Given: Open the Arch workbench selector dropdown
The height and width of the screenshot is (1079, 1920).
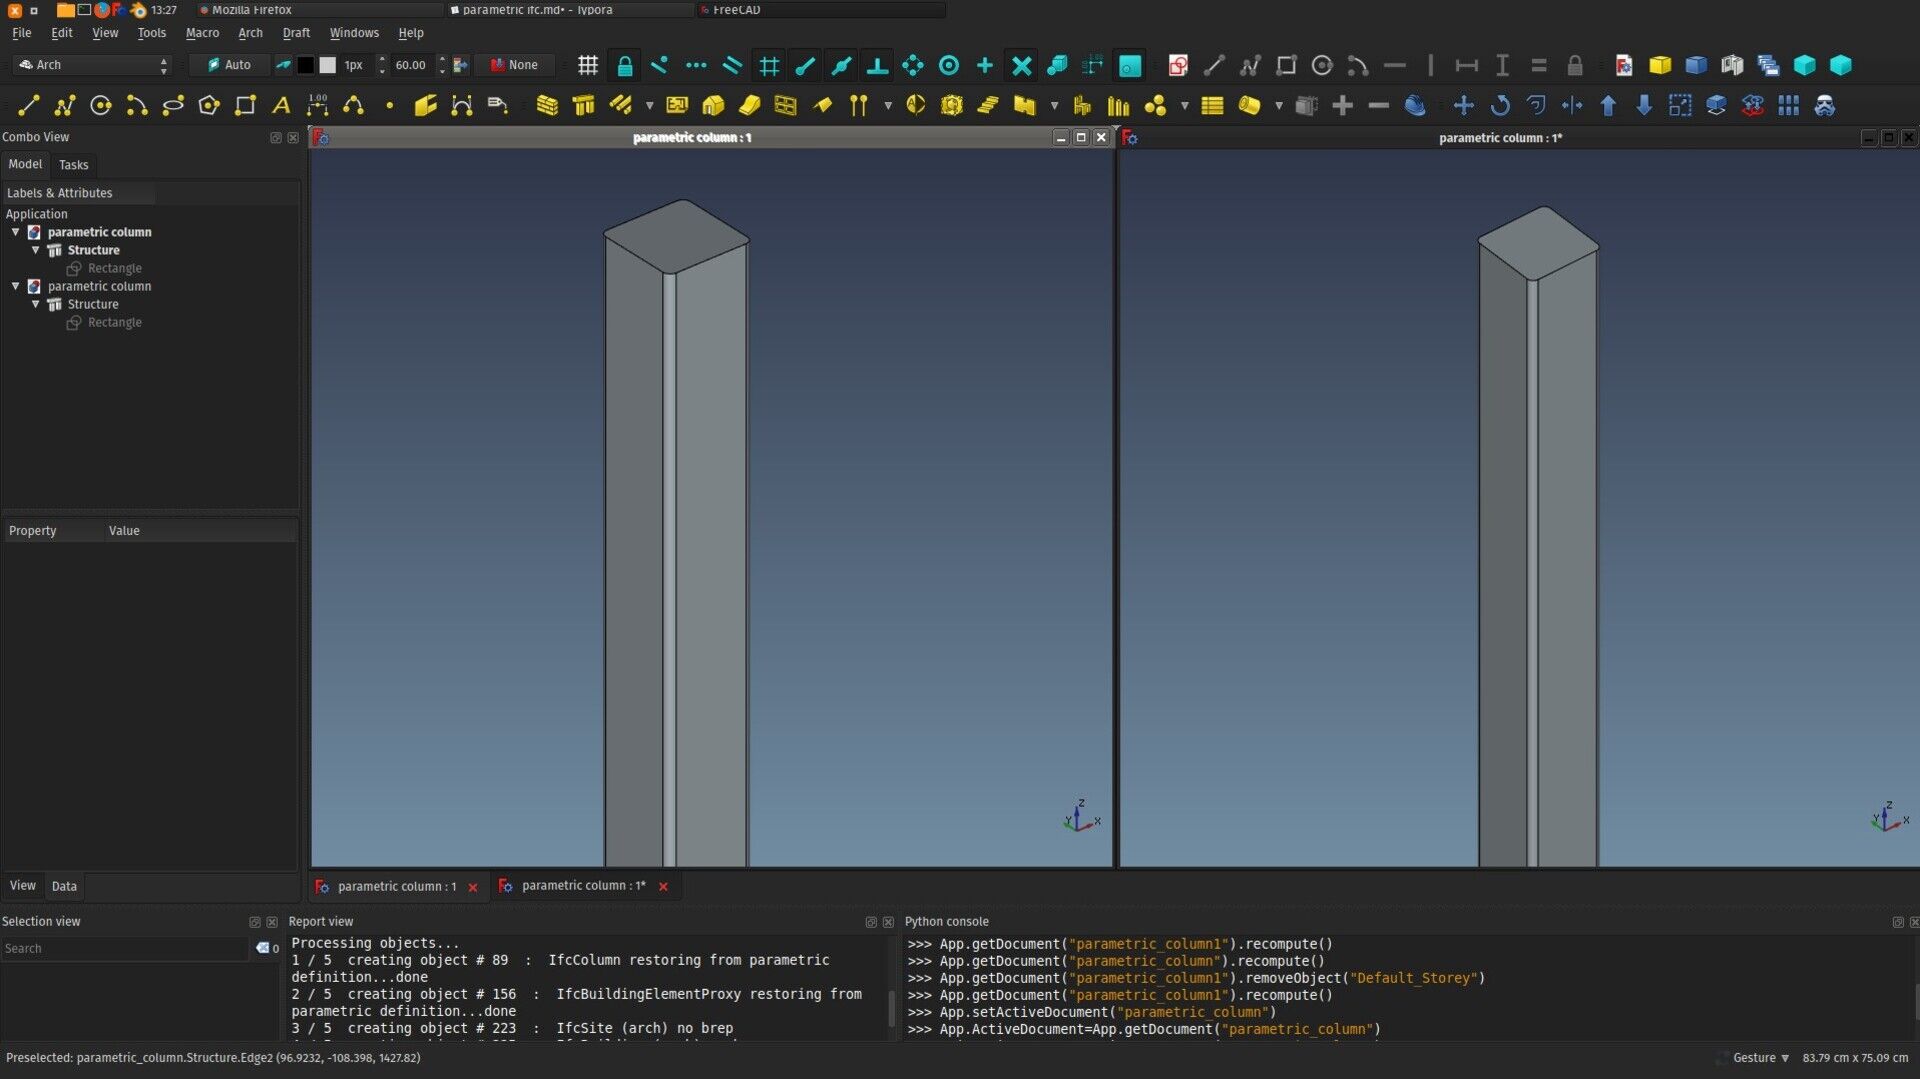Looking at the screenshot, I should pyautogui.click(x=94, y=65).
